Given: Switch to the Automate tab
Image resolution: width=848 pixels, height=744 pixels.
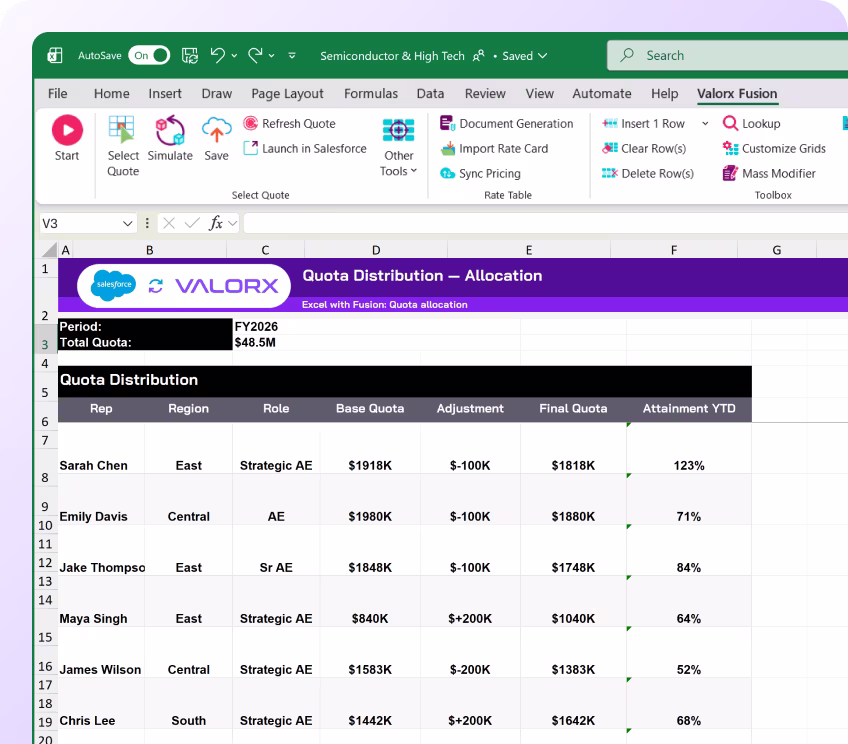Looking at the screenshot, I should coord(602,94).
